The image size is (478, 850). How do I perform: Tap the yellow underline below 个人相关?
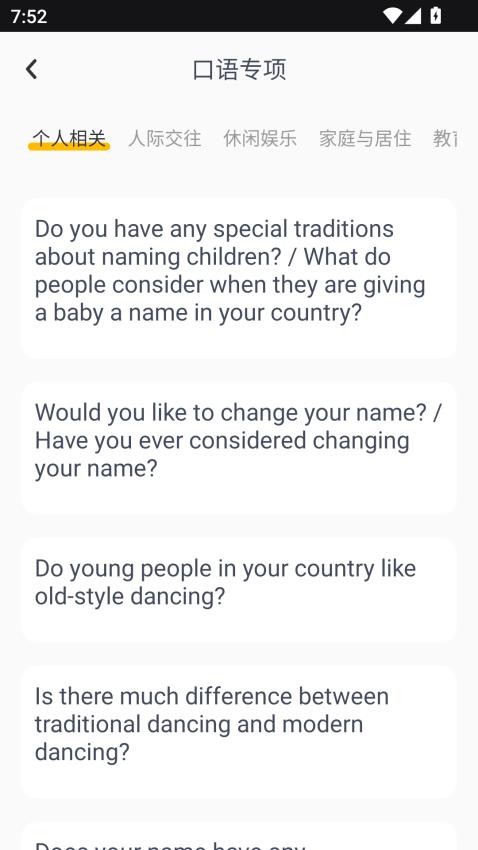69,146
